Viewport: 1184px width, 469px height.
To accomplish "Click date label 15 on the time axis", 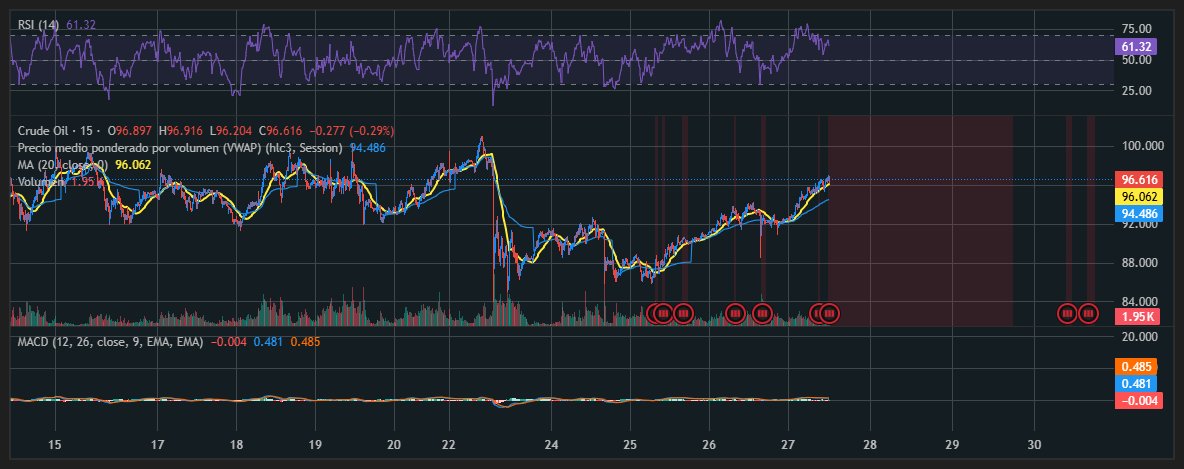I will click(x=54, y=444).
